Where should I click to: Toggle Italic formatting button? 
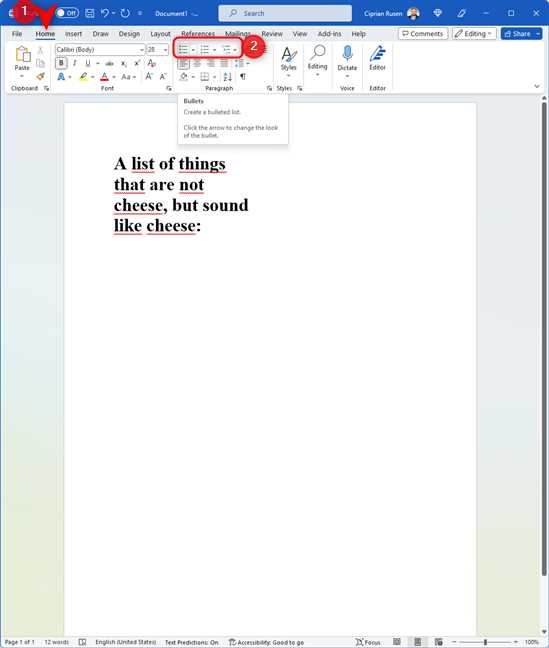pos(75,63)
